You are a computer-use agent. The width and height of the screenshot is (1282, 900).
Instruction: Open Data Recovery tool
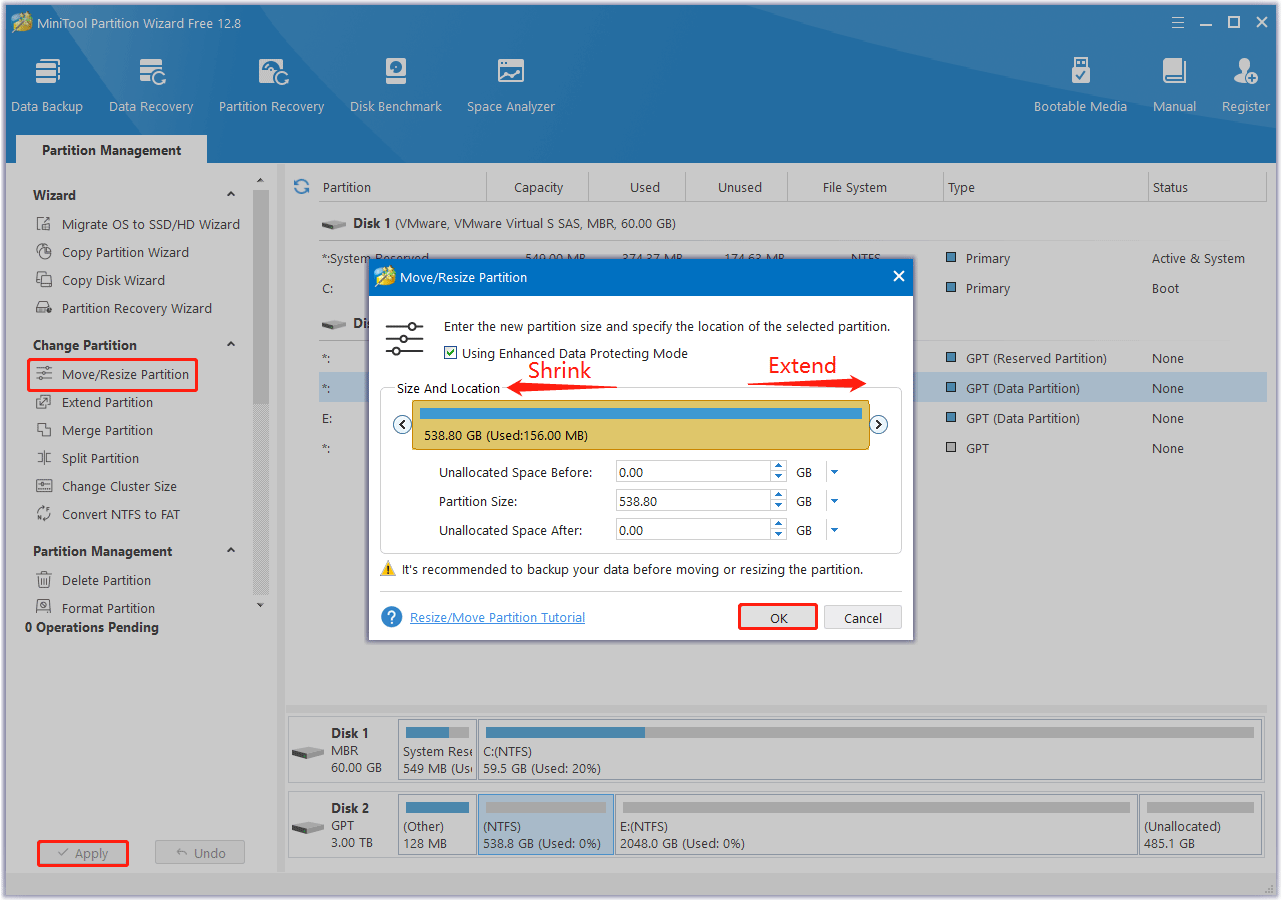pyautogui.click(x=151, y=85)
